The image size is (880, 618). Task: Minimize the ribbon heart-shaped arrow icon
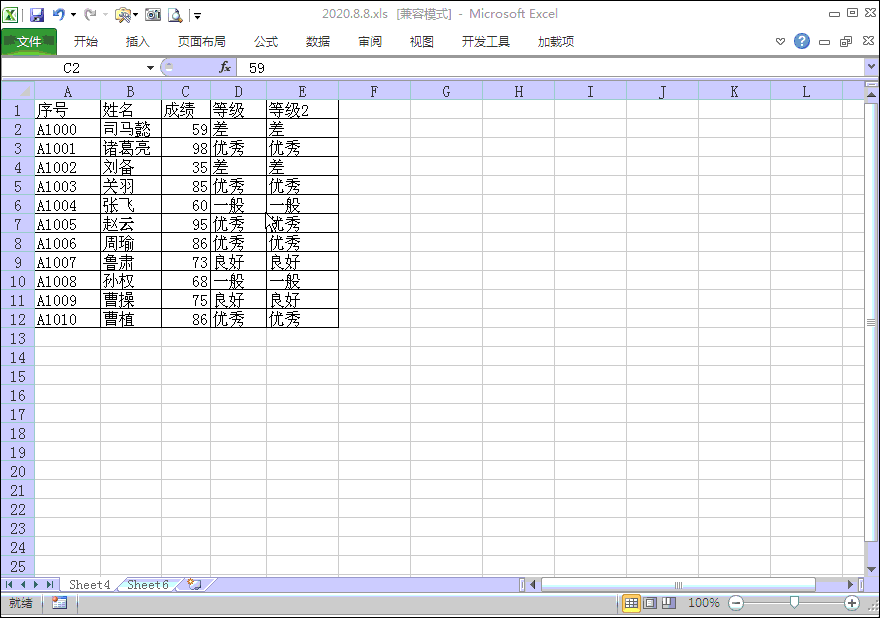[x=780, y=42]
